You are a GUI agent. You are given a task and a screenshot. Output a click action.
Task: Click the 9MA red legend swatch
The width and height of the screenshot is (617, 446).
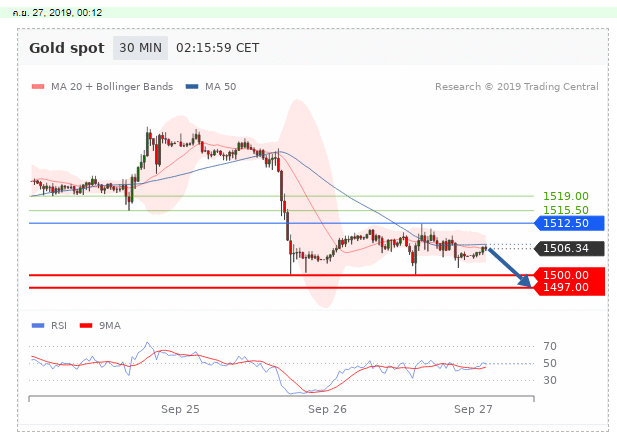click(x=86, y=326)
